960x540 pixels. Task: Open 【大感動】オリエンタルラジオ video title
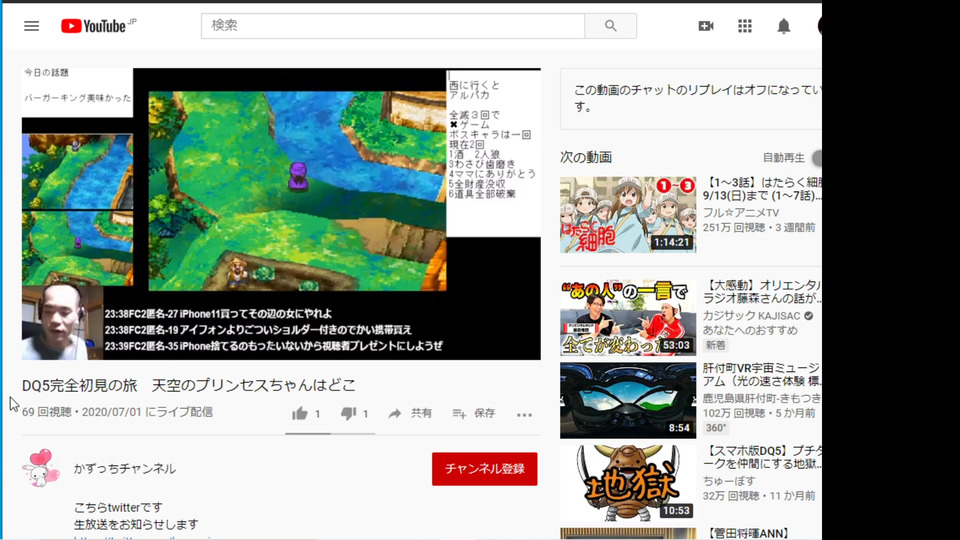click(762, 292)
